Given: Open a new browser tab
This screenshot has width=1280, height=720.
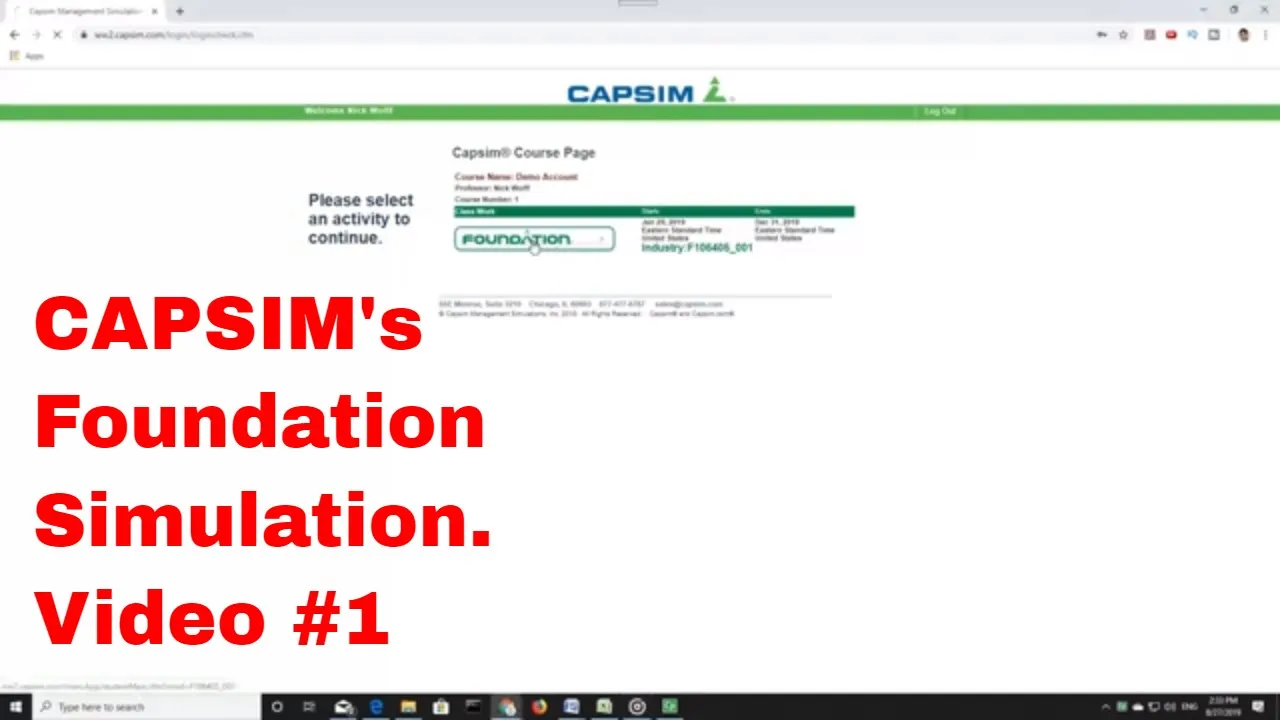Looking at the screenshot, I should tap(180, 11).
